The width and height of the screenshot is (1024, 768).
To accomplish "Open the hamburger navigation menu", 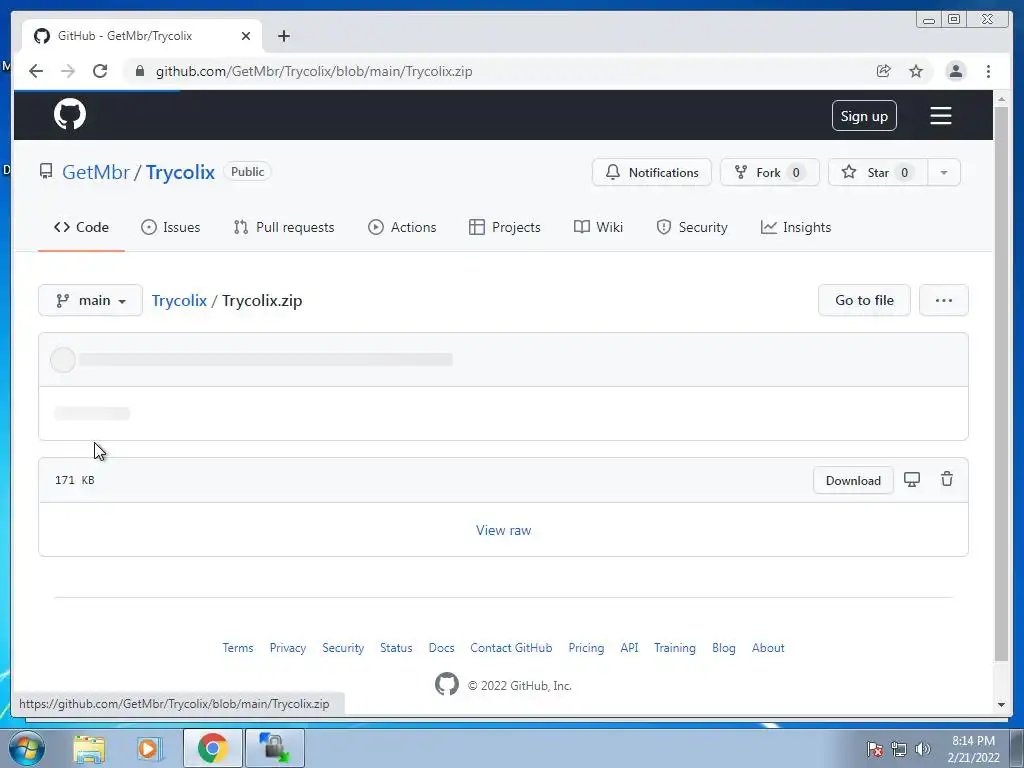I will coord(940,116).
